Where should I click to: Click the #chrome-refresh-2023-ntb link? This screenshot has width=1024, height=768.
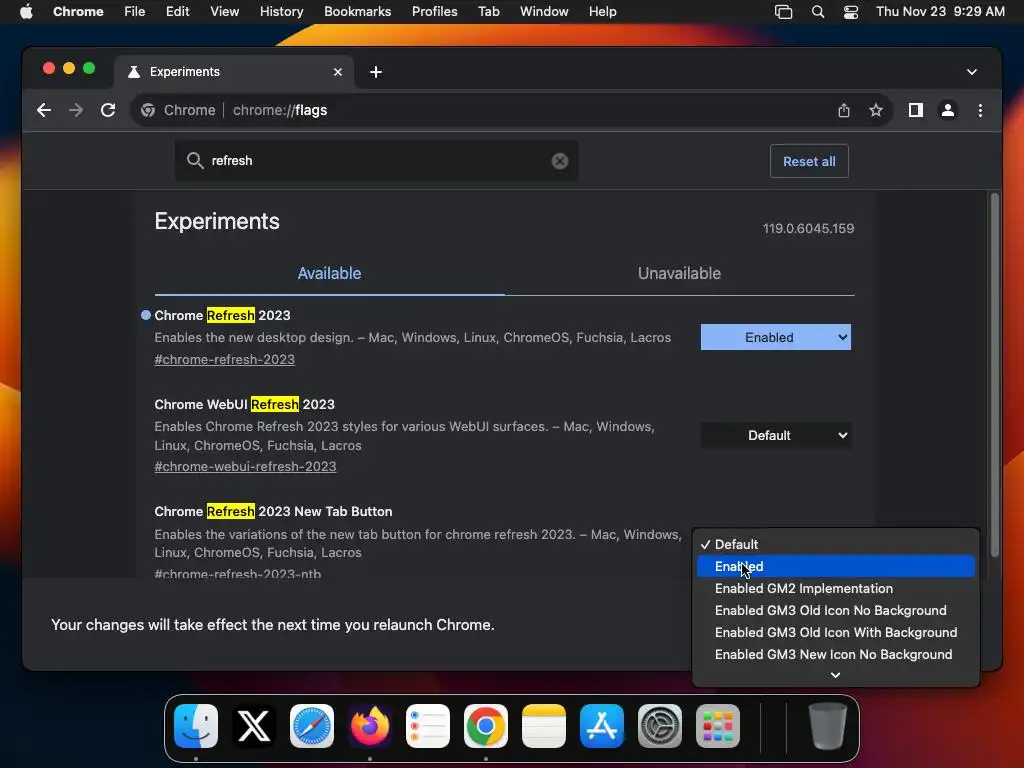[237, 573]
